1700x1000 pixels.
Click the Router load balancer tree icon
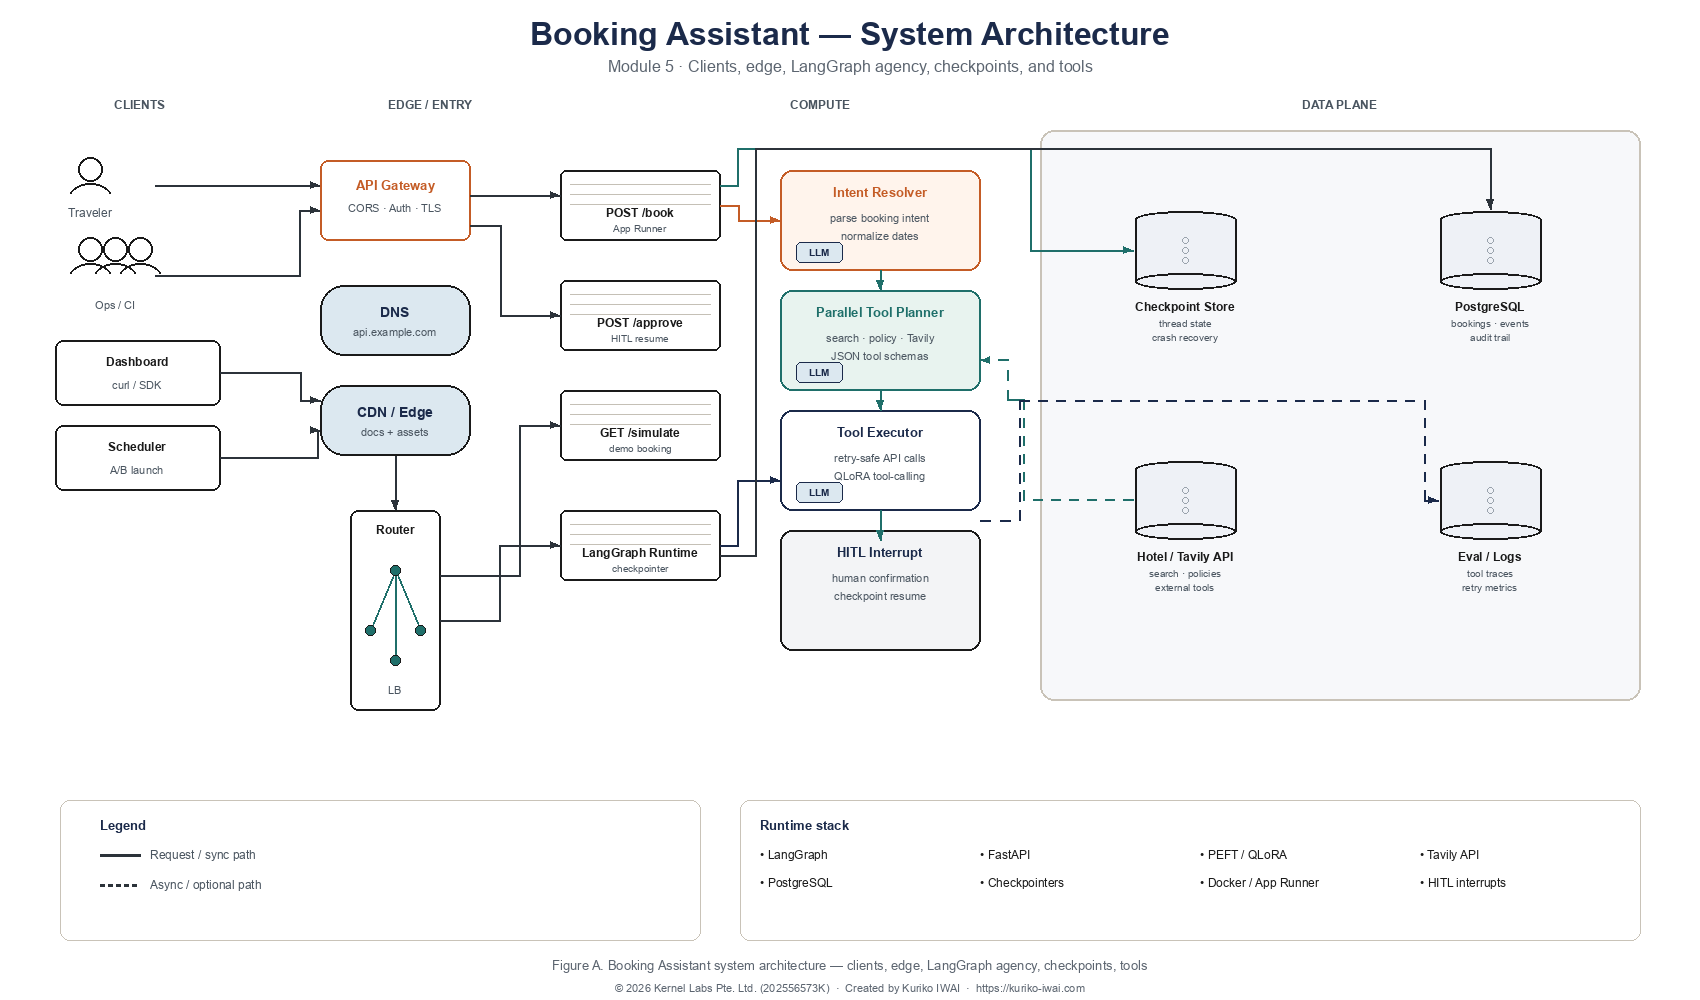pos(396,615)
